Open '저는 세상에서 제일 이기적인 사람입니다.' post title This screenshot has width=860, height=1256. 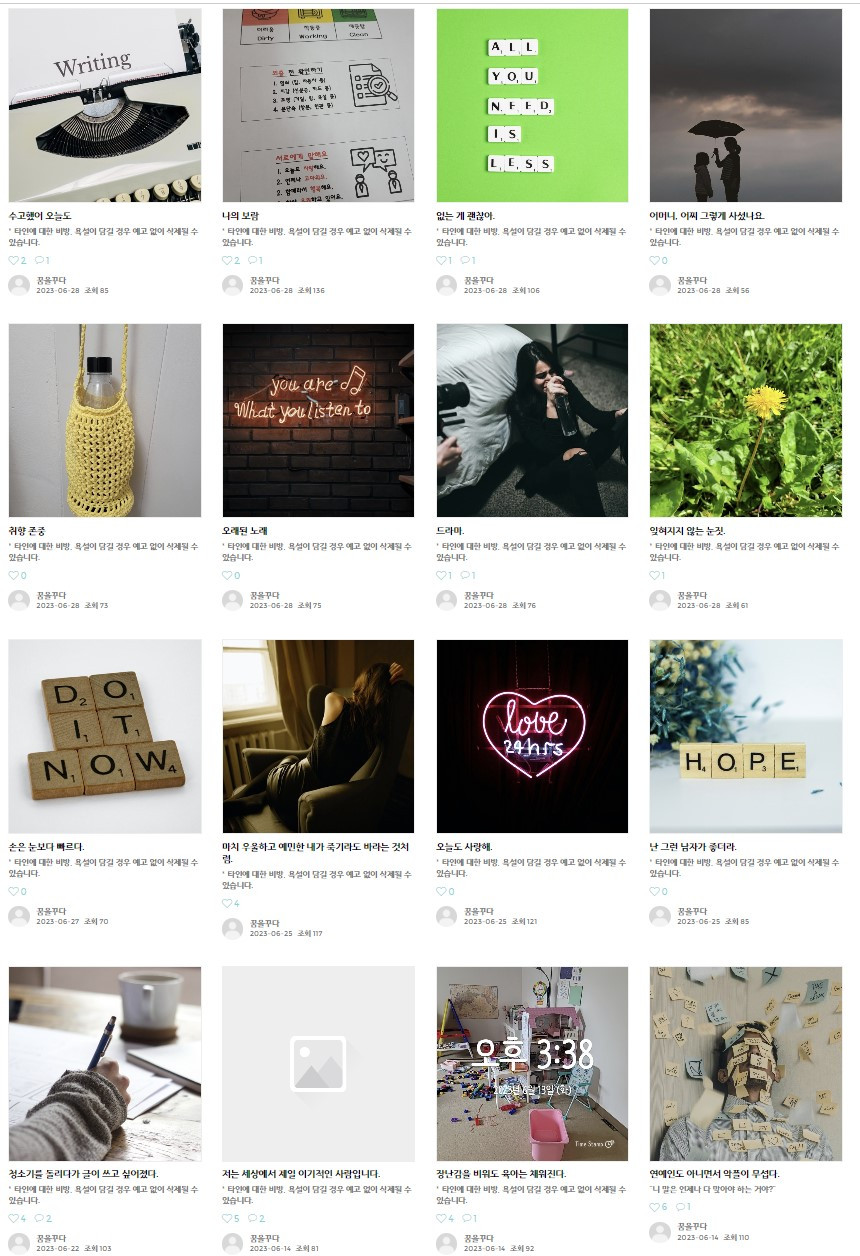pos(301,1173)
